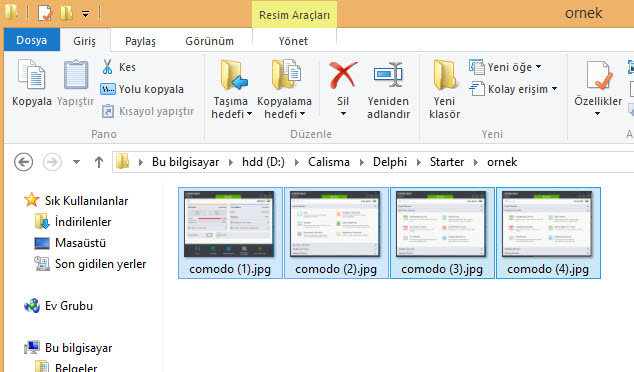Click quick access properties icon in title bar
This screenshot has width=634, height=372.
tap(44, 13)
